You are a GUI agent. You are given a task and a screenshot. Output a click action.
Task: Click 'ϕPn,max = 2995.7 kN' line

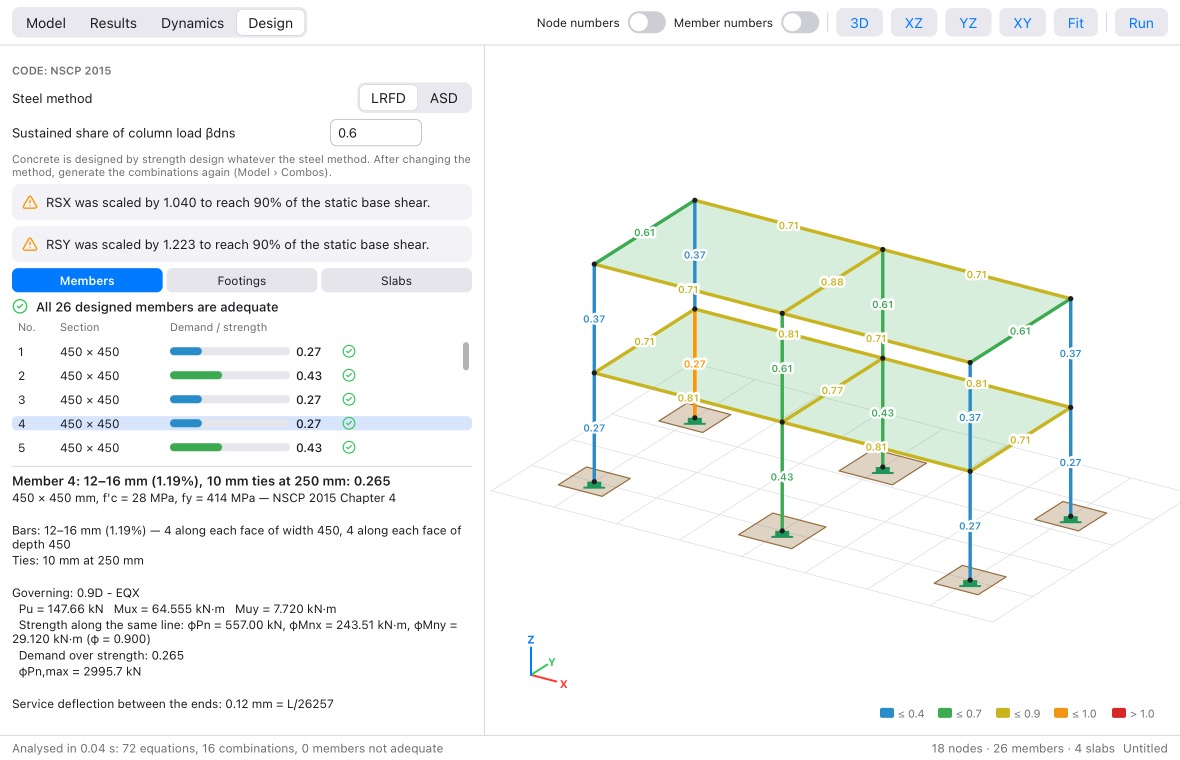(80, 671)
